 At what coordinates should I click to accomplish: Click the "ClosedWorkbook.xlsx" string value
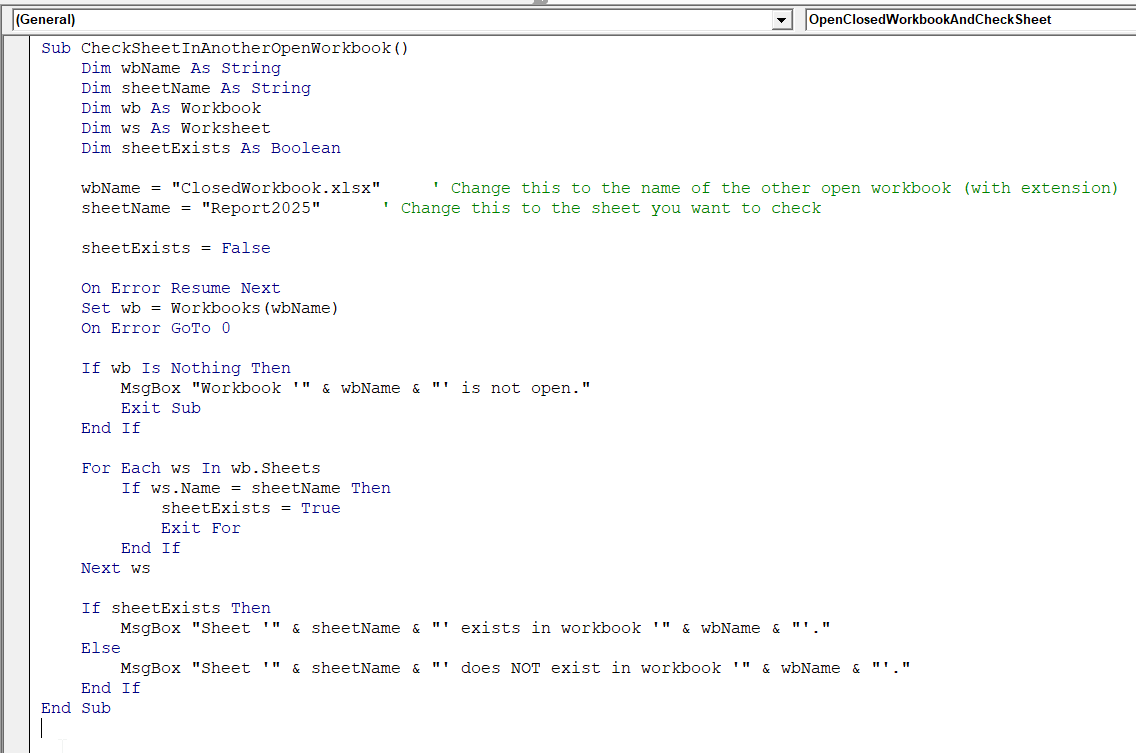pos(276,188)
